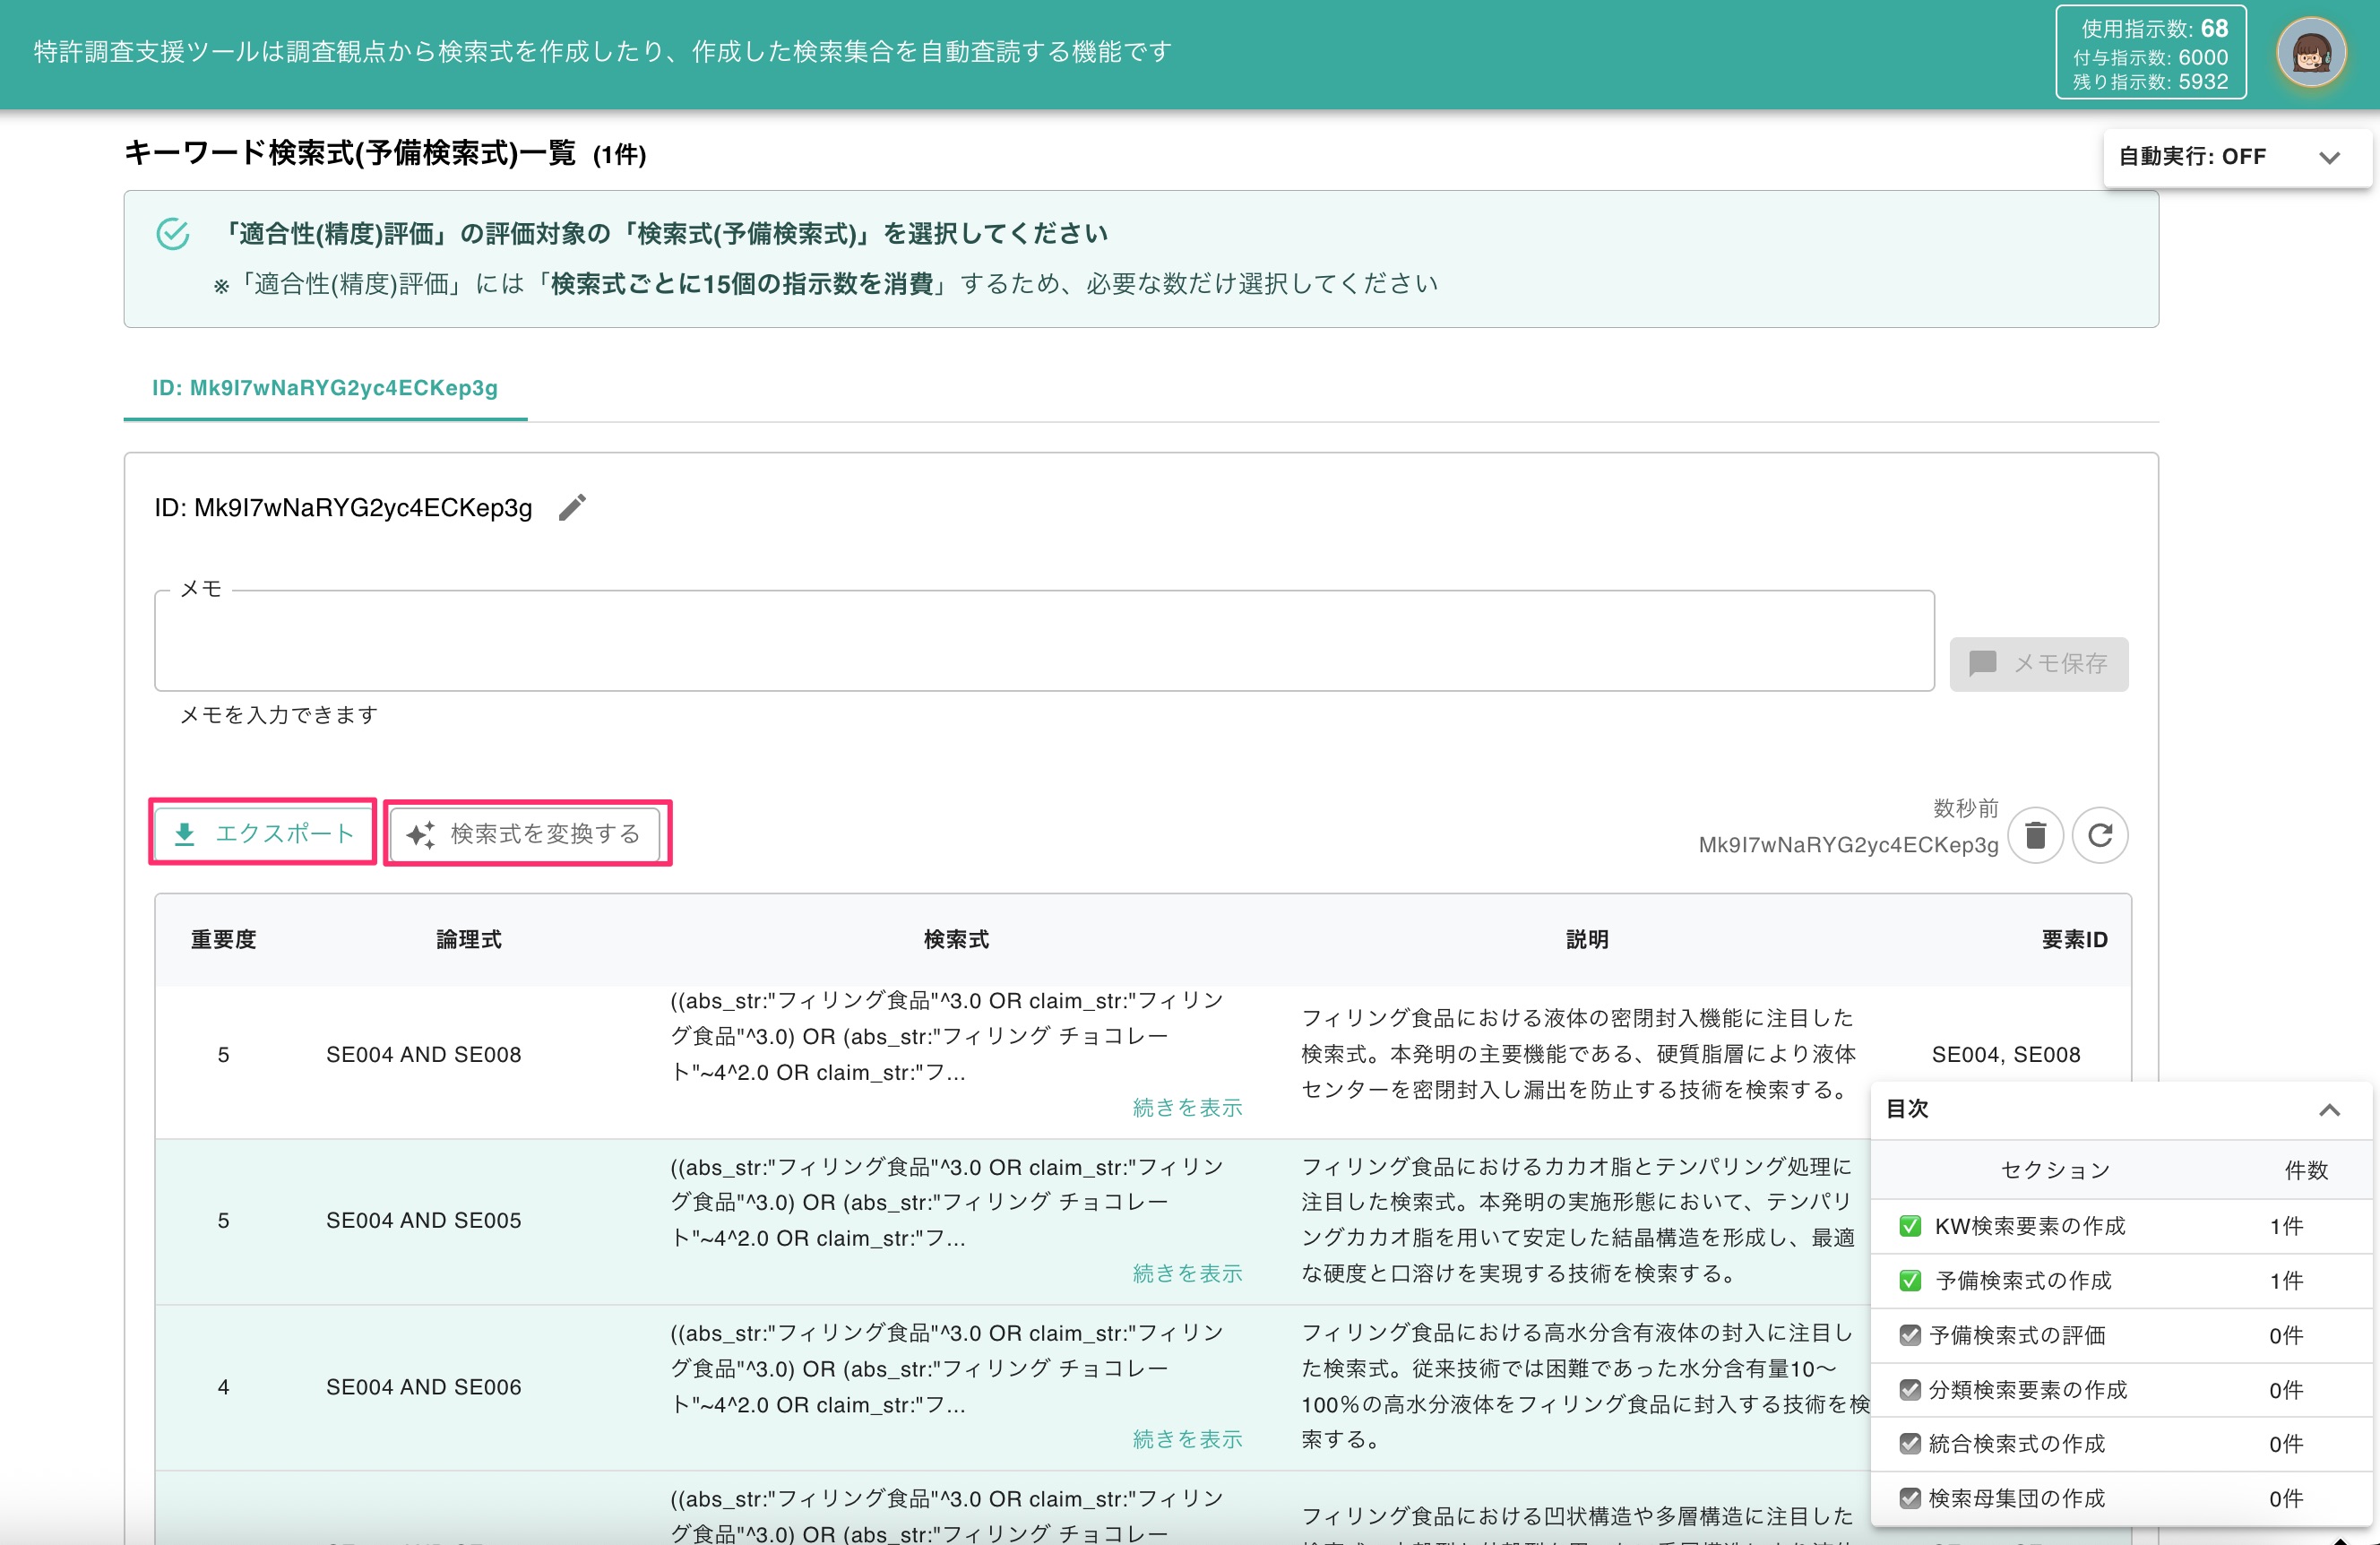Click the 数秒前 timestamp text

[x=1965, y=808]
